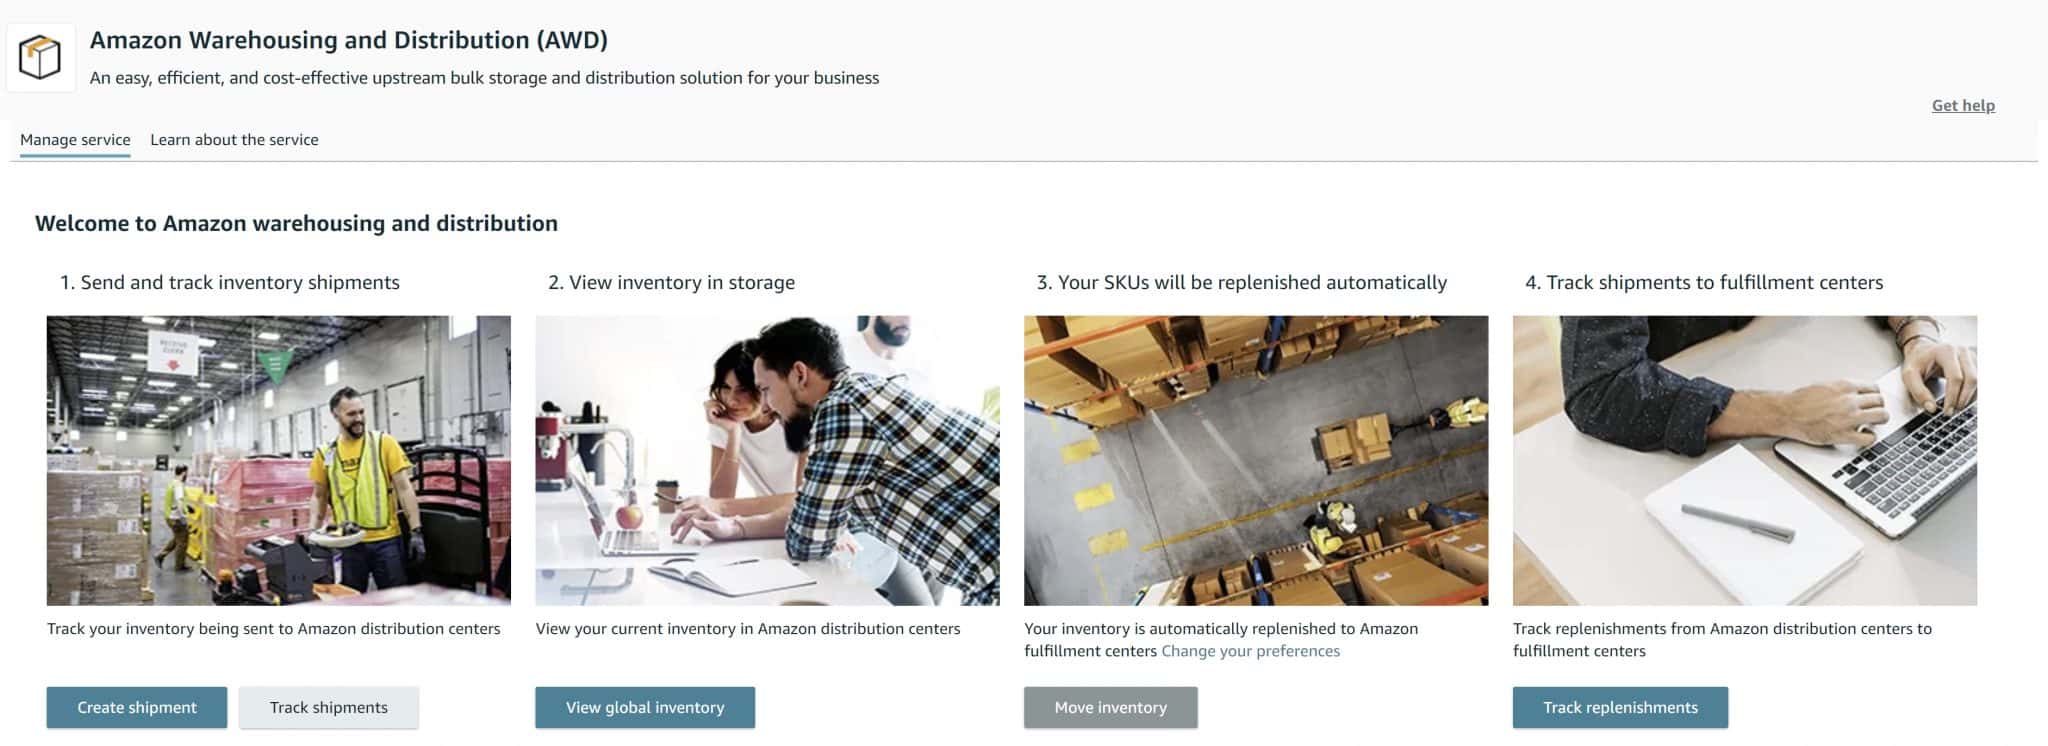This screenshot has width=2048, height=746.
Task: Click the Track shipments to fulfillment centers heading
Action: pyautogui.click(x=1704, y=282)
